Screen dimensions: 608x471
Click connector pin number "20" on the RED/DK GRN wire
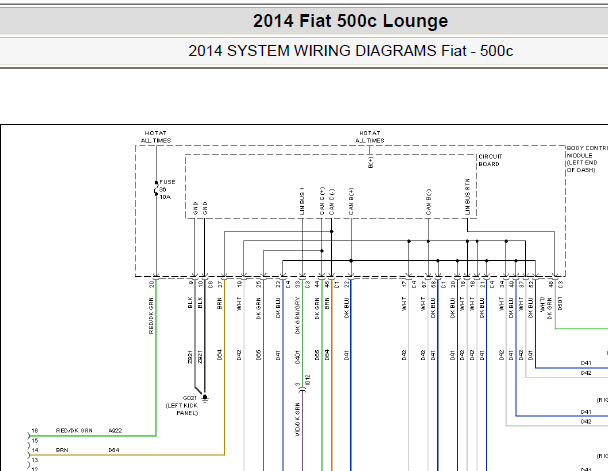pyautogui.click(x=151, y=284)
